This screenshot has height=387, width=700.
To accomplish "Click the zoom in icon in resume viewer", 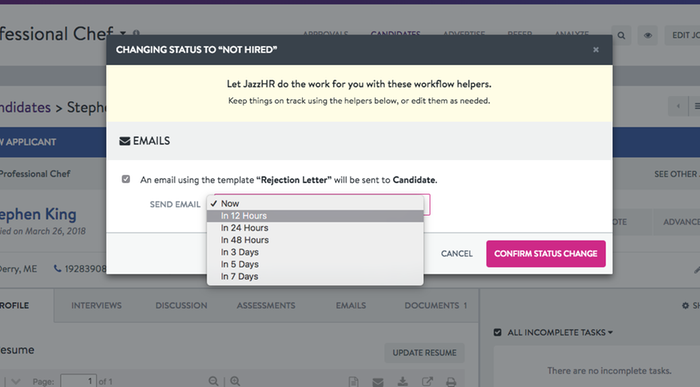I will (x=235, y=381).
